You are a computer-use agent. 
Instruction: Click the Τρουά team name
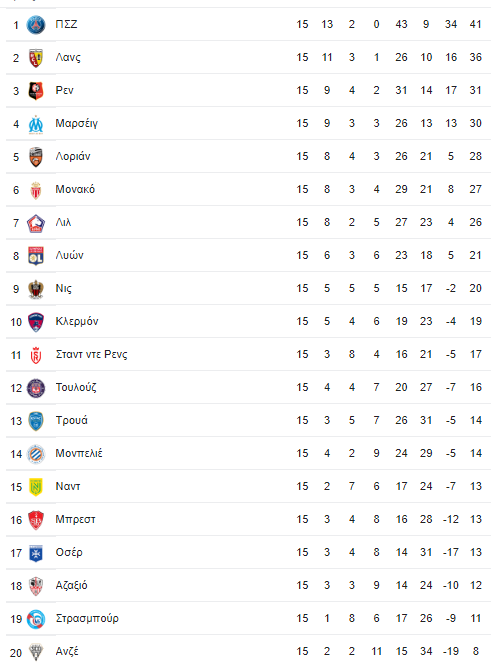click(x=71, y=420)
